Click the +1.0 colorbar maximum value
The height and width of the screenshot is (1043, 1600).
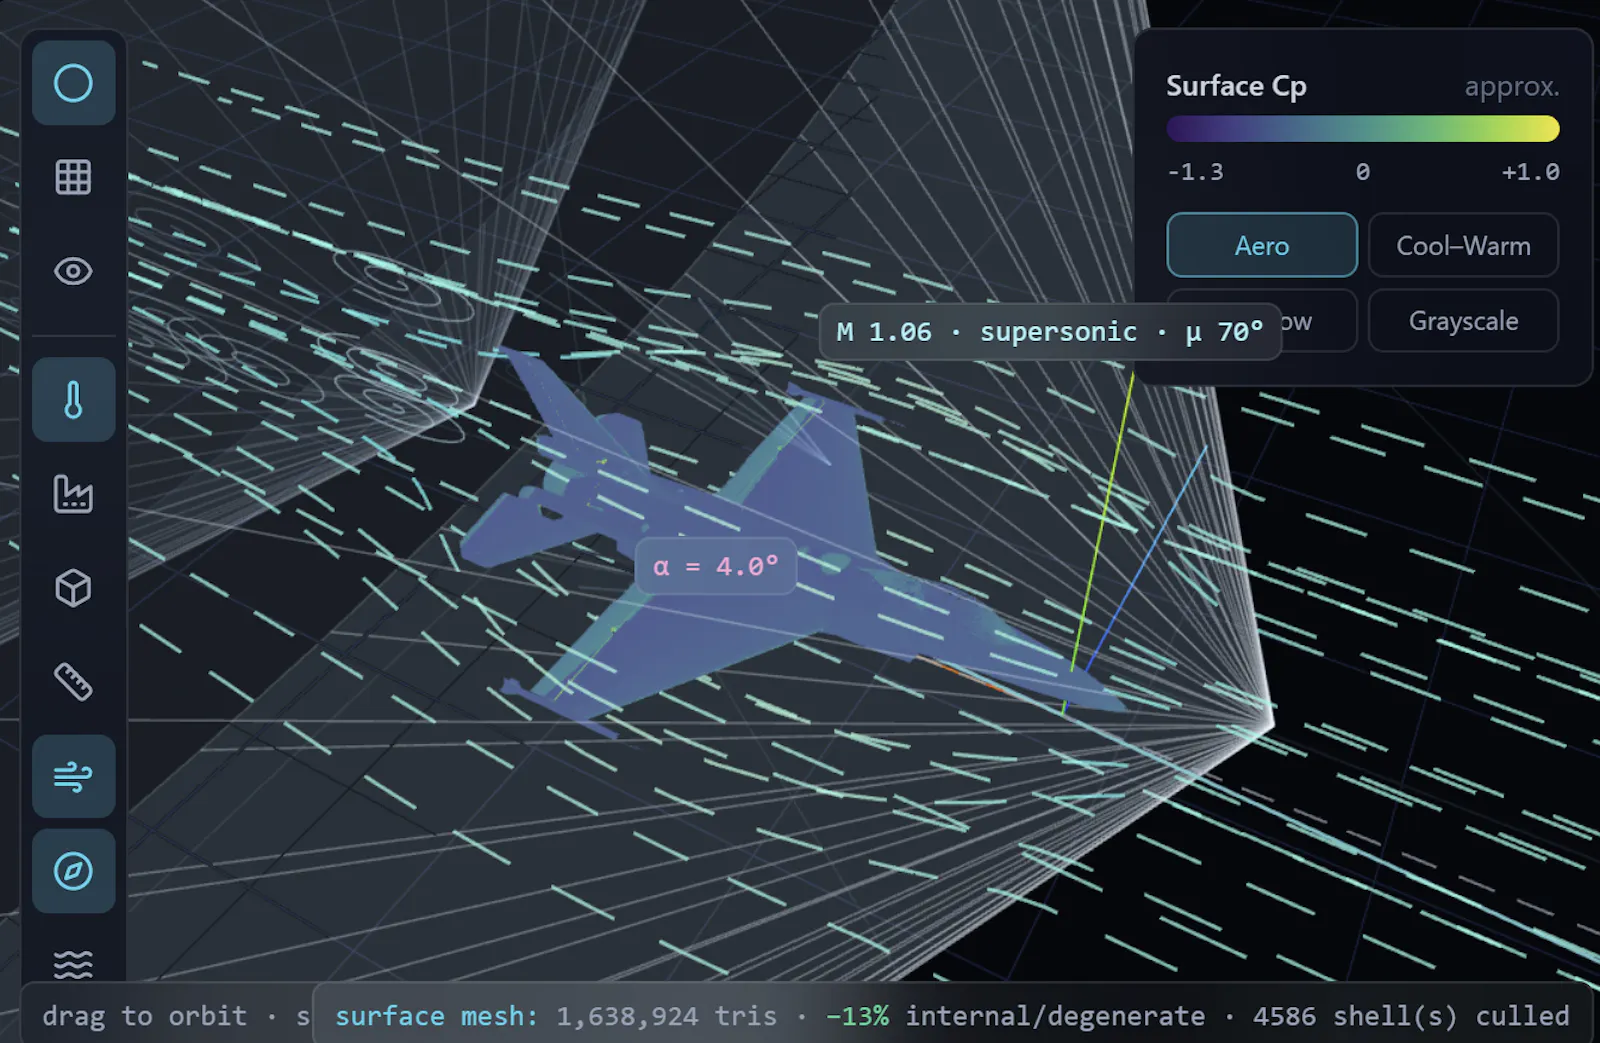click(x=1530, y=172)
